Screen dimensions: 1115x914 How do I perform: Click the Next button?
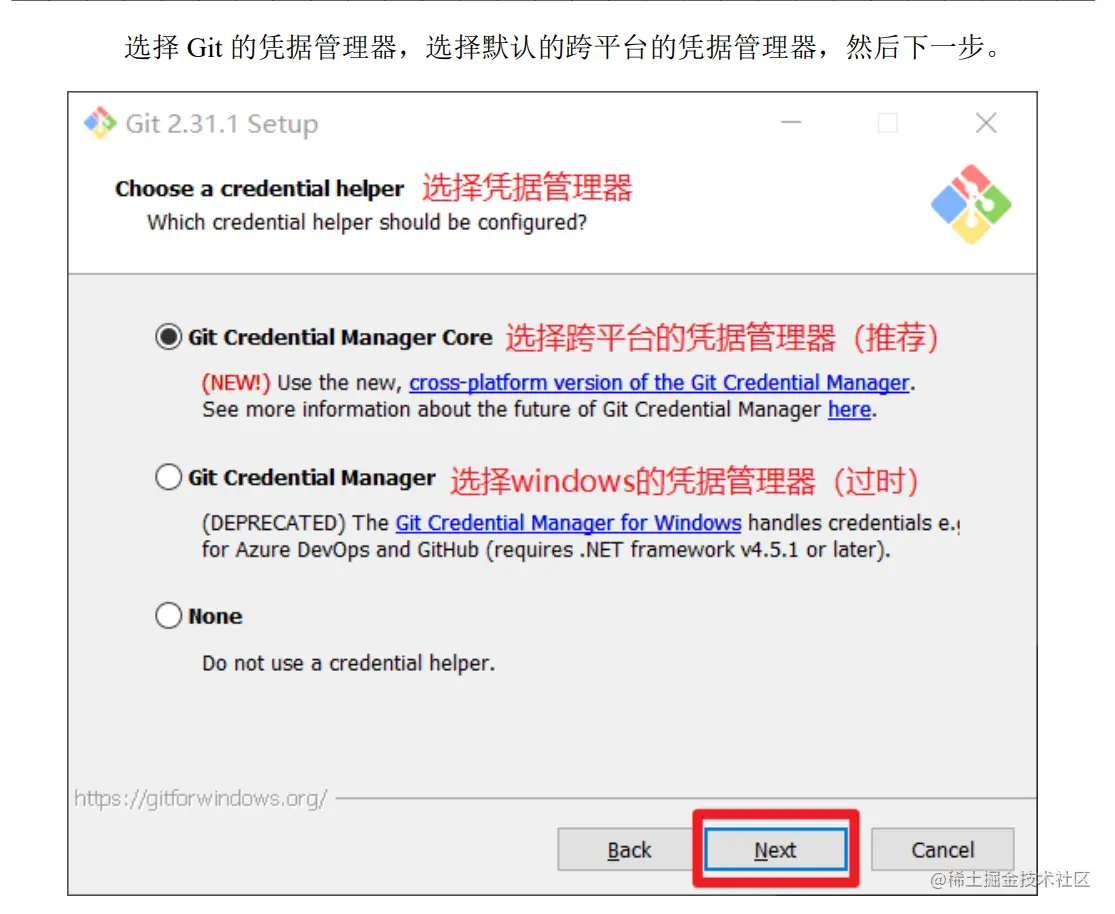[x=775, y=849]
